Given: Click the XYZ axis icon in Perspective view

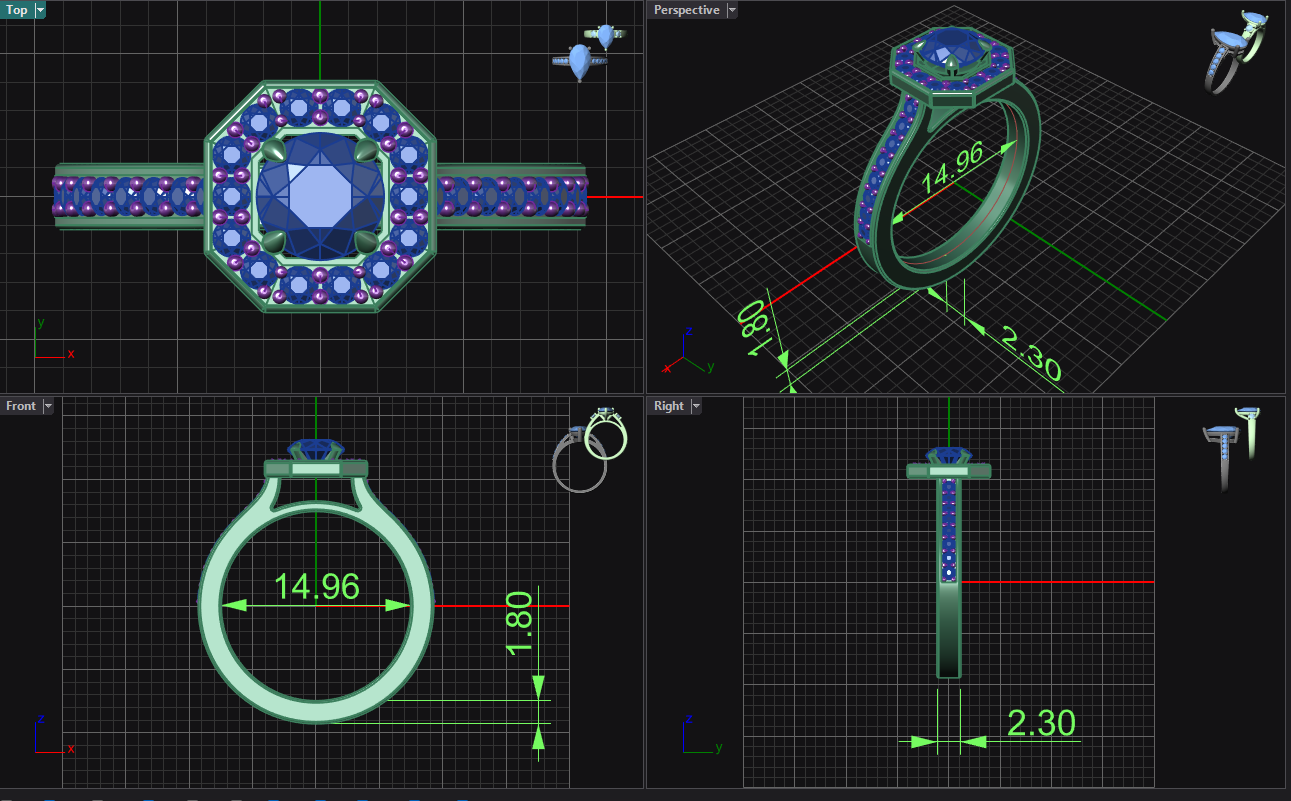Looking at the screenshot, I should coord(684,353).
